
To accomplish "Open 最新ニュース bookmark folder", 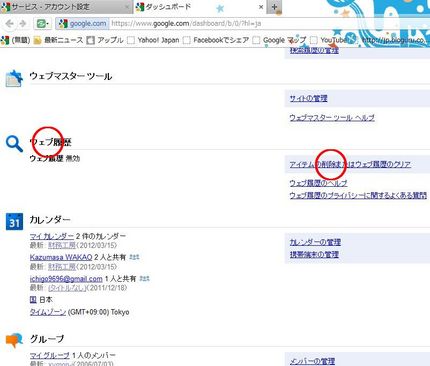I will 59,40.
